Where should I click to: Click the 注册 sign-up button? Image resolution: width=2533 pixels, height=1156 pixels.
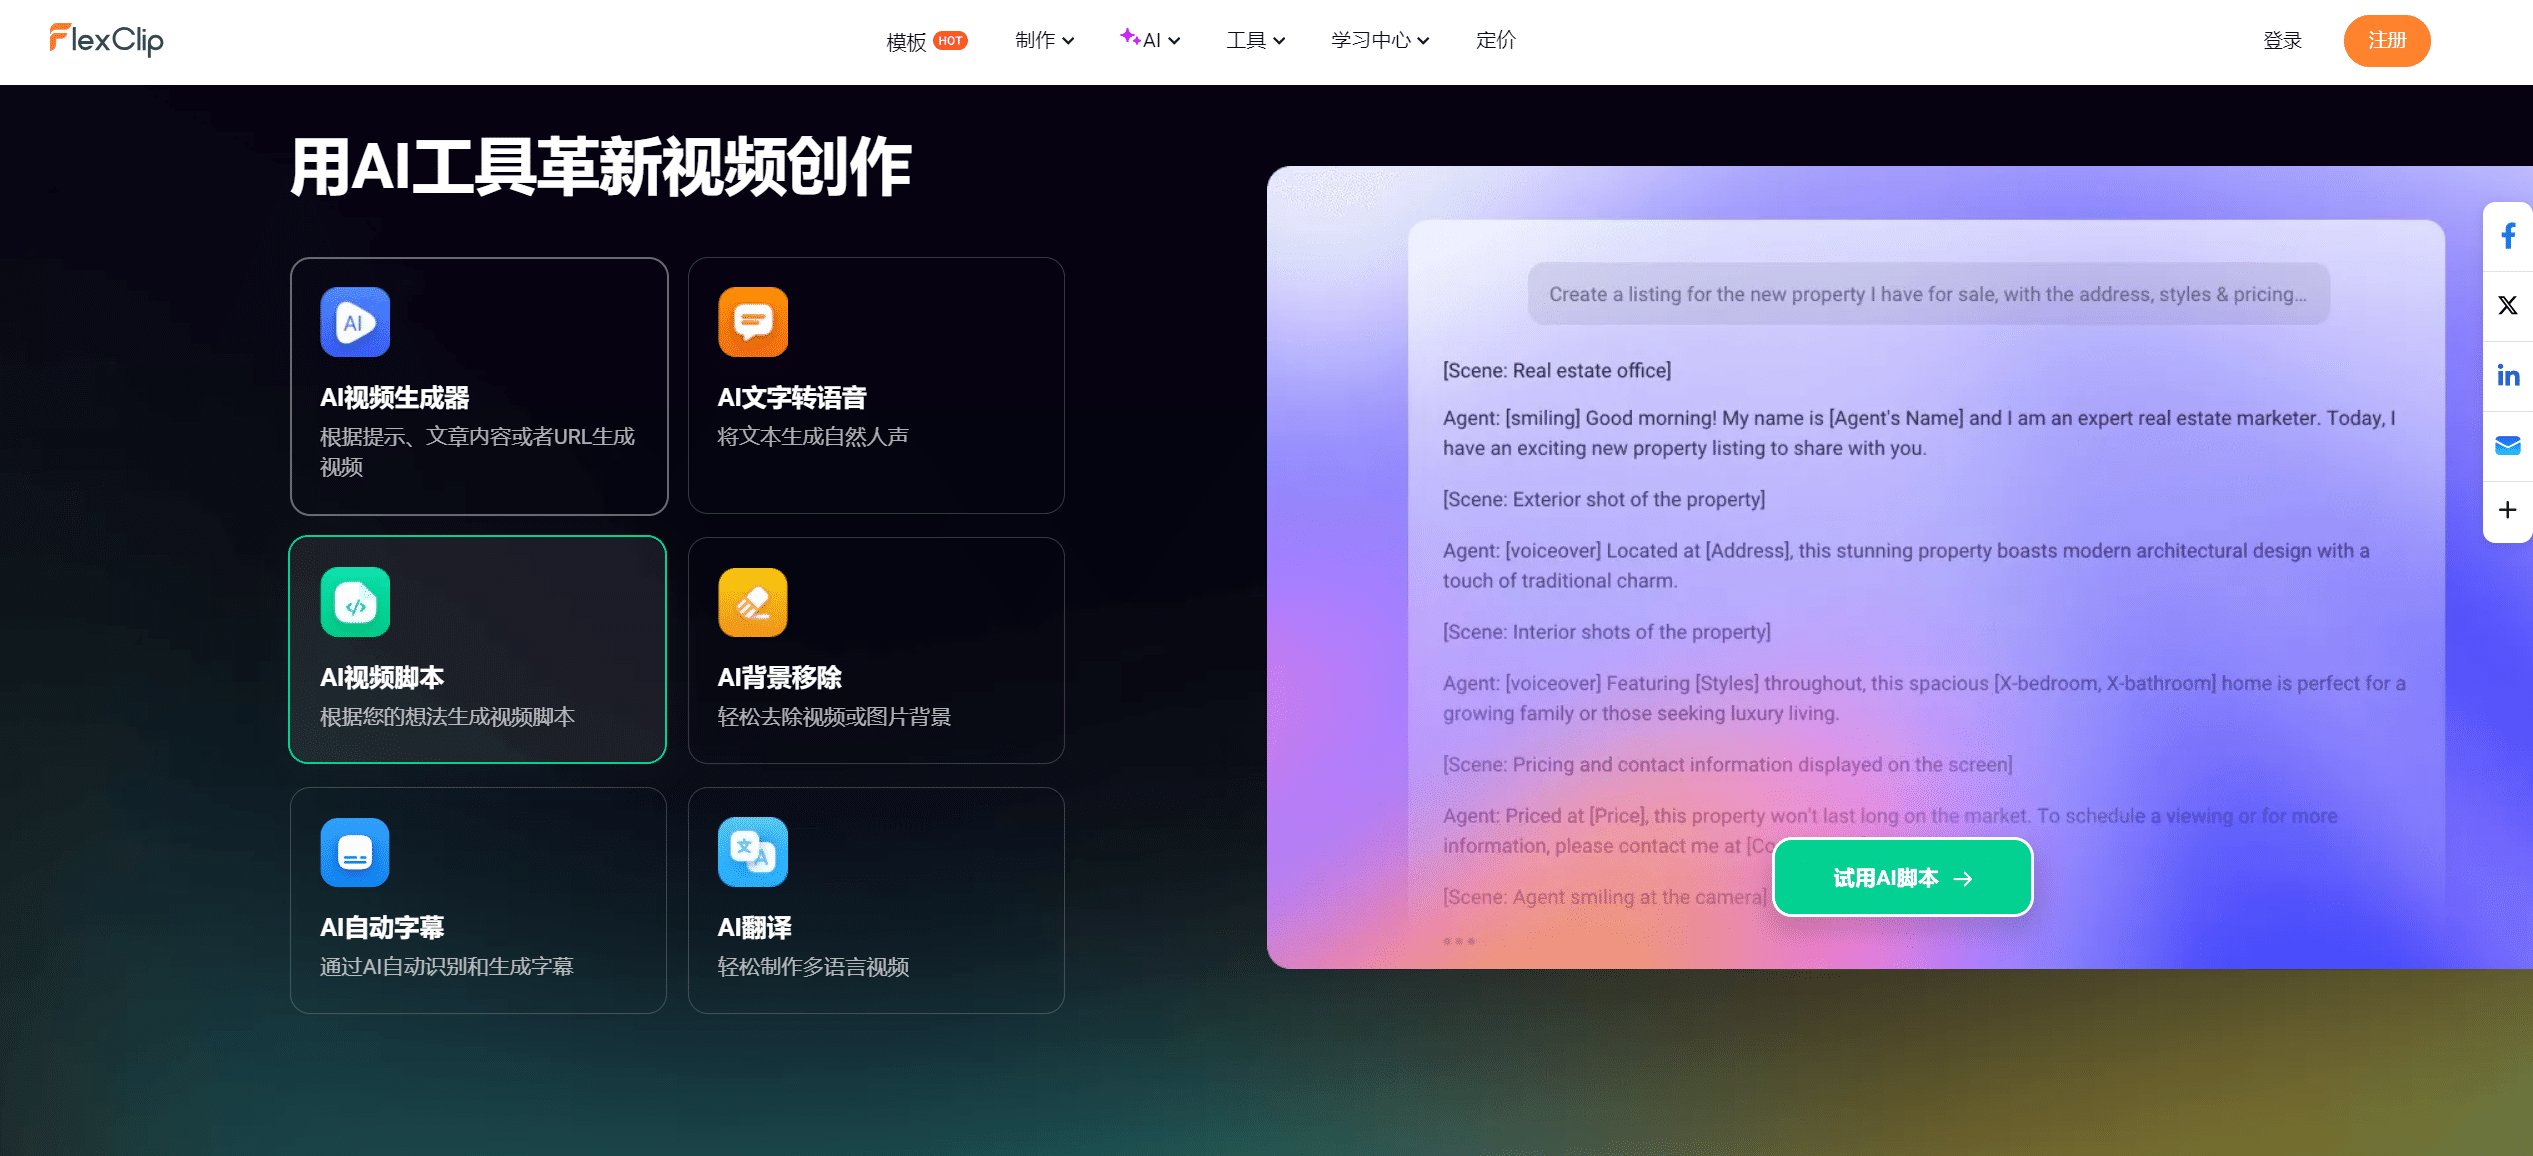2387,41
